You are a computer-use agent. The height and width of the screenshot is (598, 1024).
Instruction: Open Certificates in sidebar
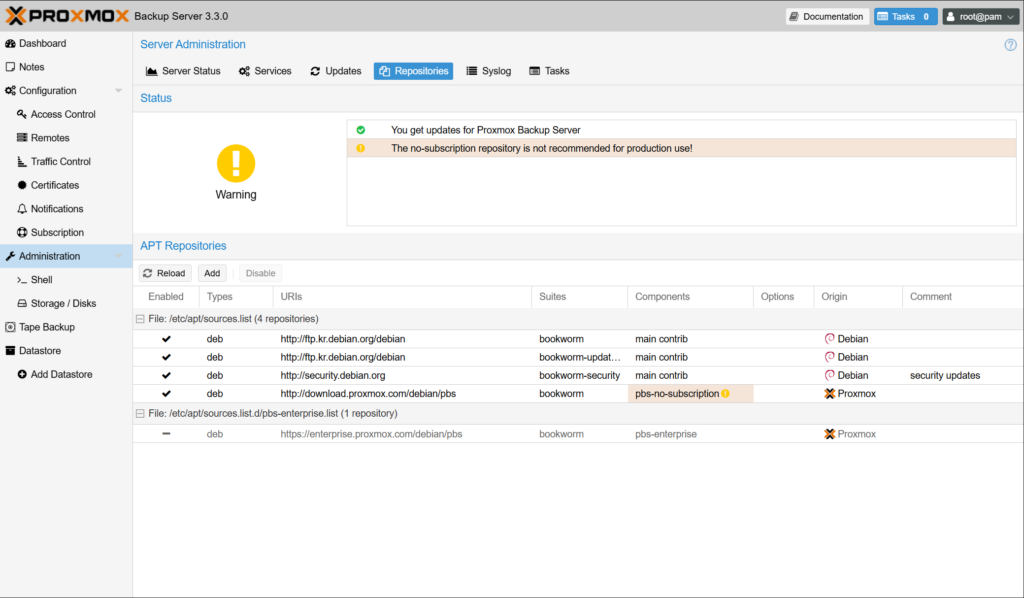tap(54, 185)
